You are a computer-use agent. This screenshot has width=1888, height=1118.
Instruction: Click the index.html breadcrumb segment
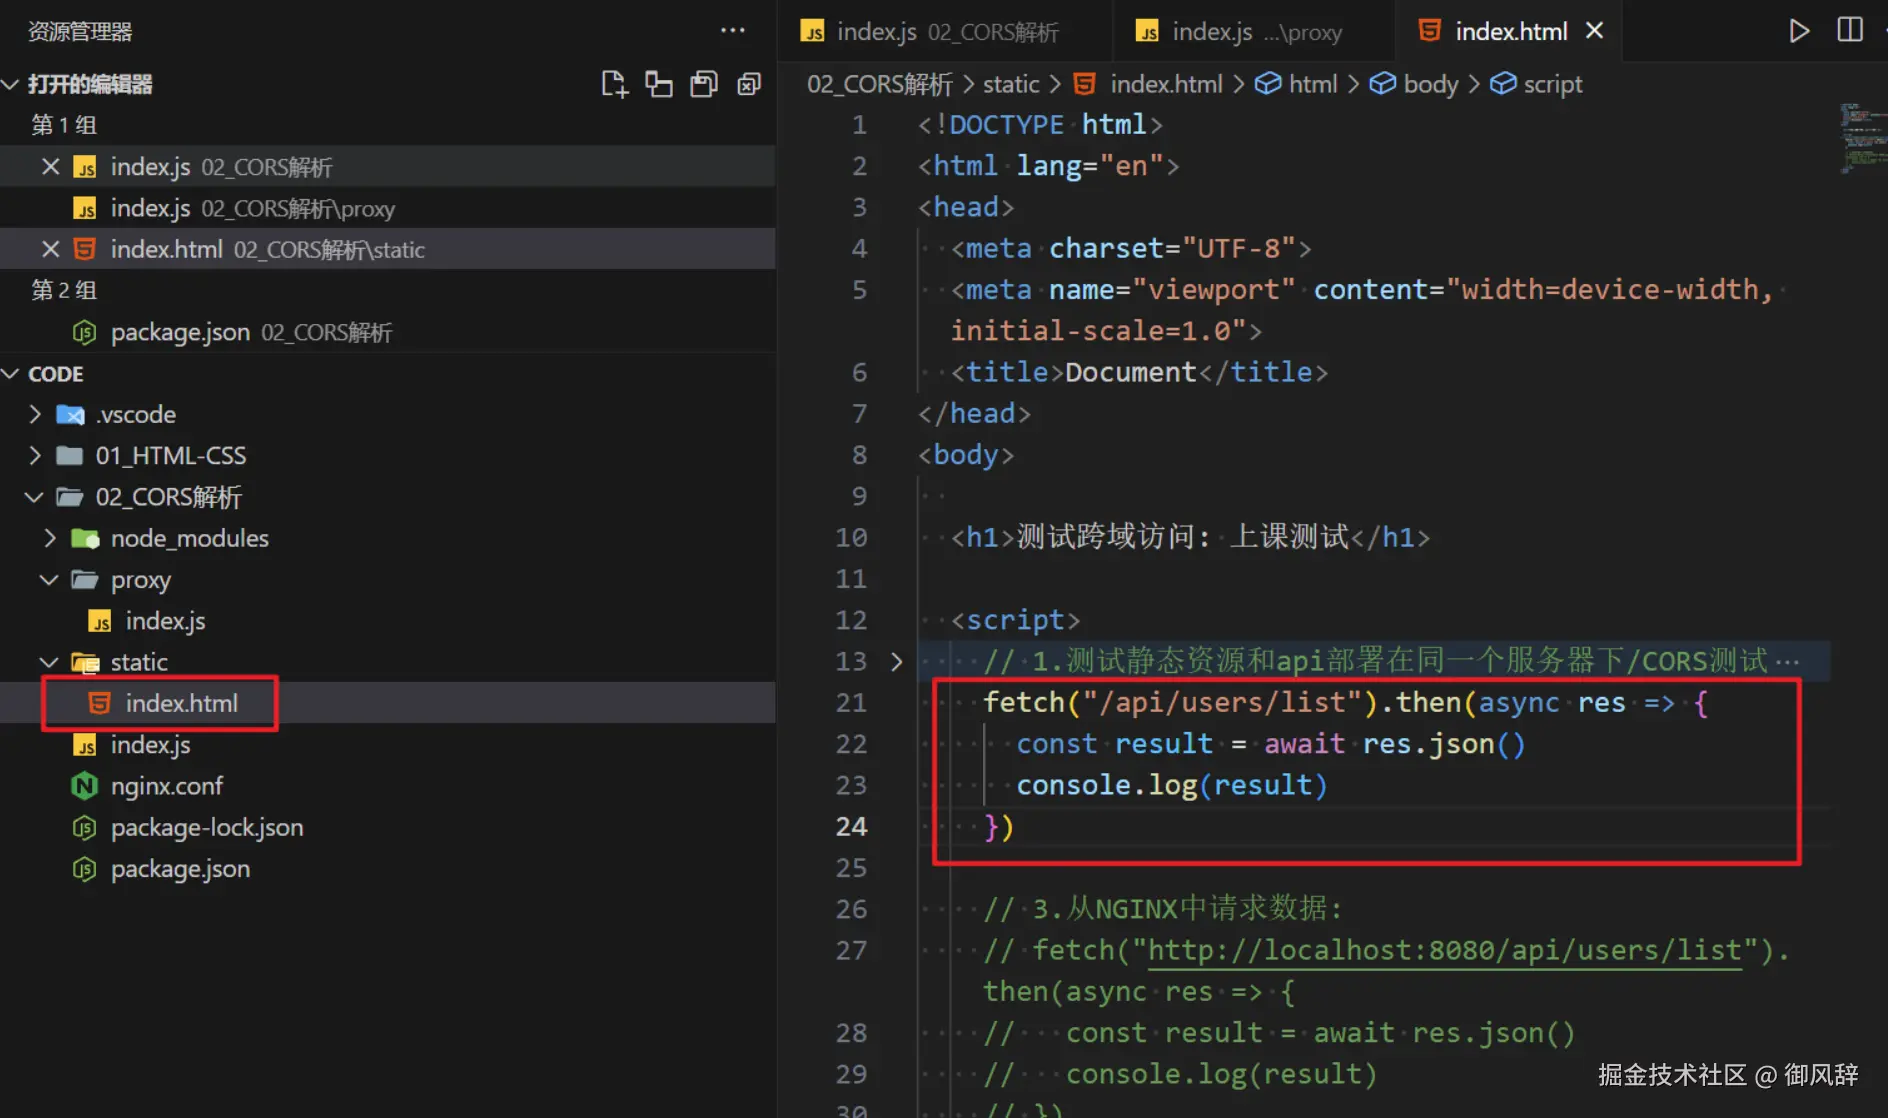coord(1166,84)
